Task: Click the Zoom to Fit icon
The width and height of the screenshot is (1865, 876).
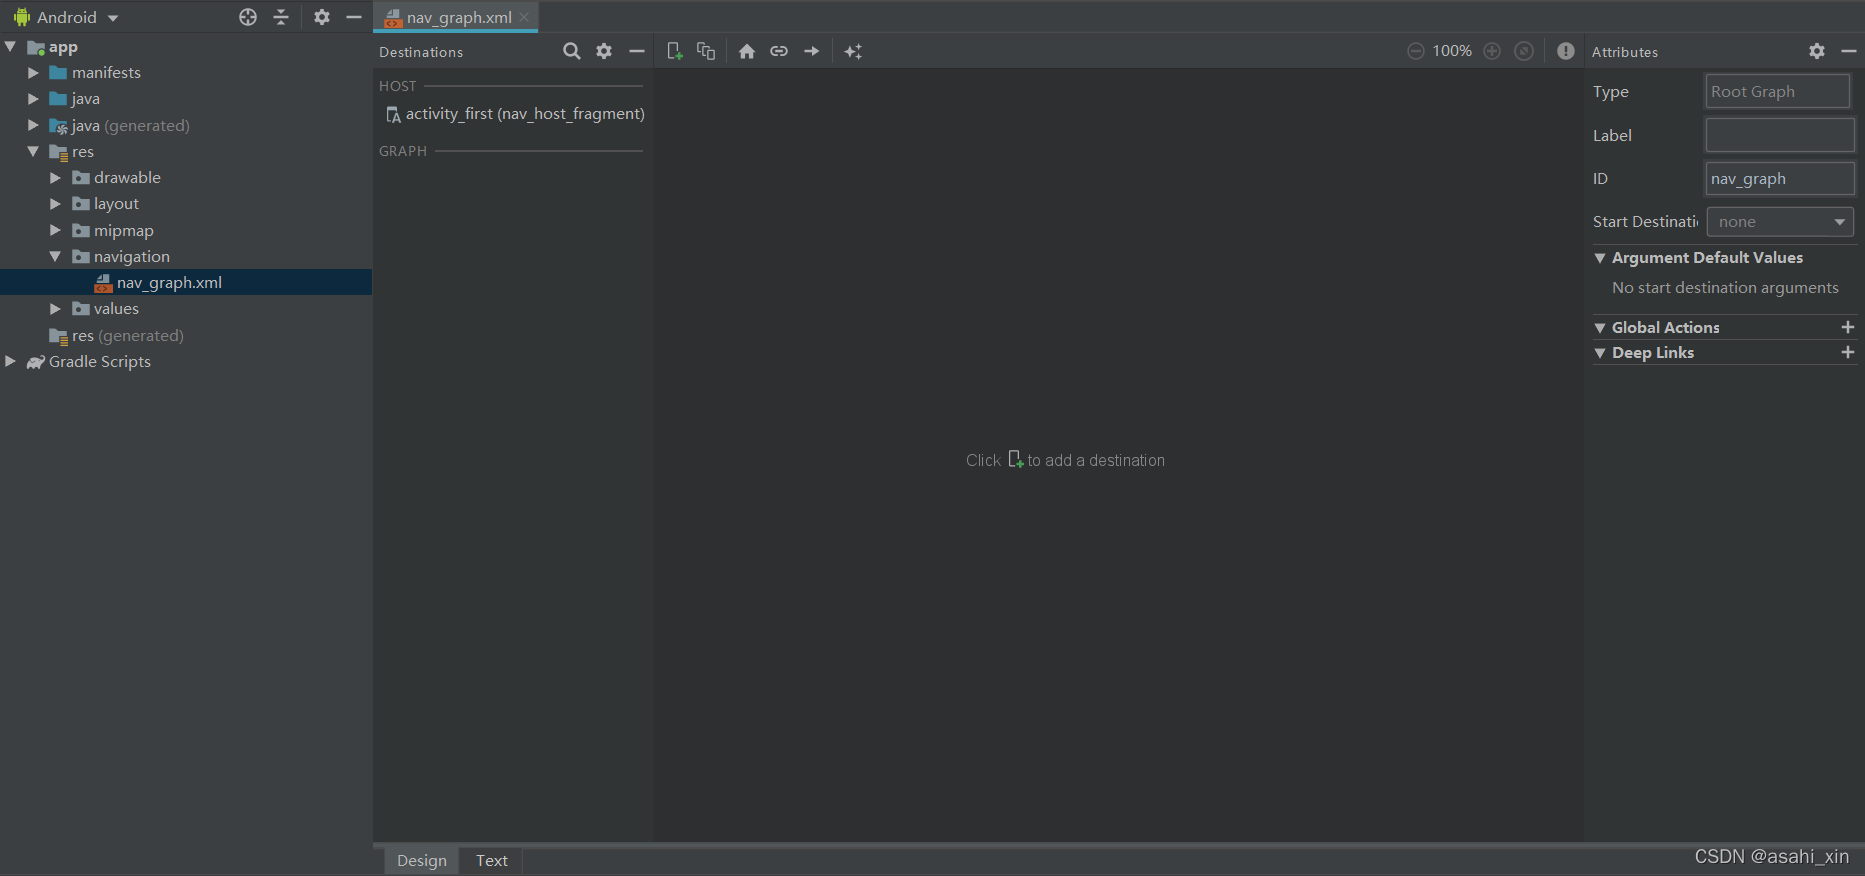Action: [x=1524, y=51]
